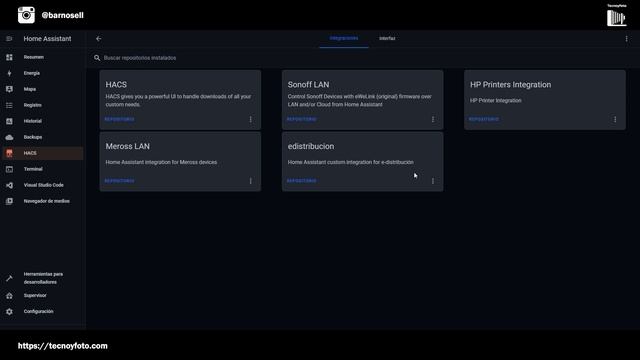The width and height of the screenshot is (640, 360).
Task: Select the Resumen sidebar label
Action: point(33,57)
